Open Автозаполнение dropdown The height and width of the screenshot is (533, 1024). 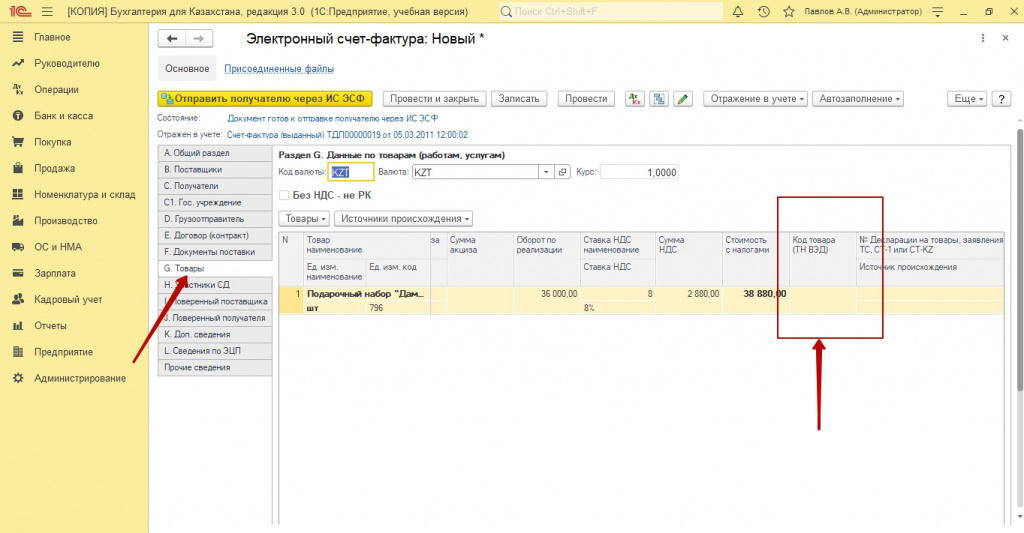[x=858, y=99]
